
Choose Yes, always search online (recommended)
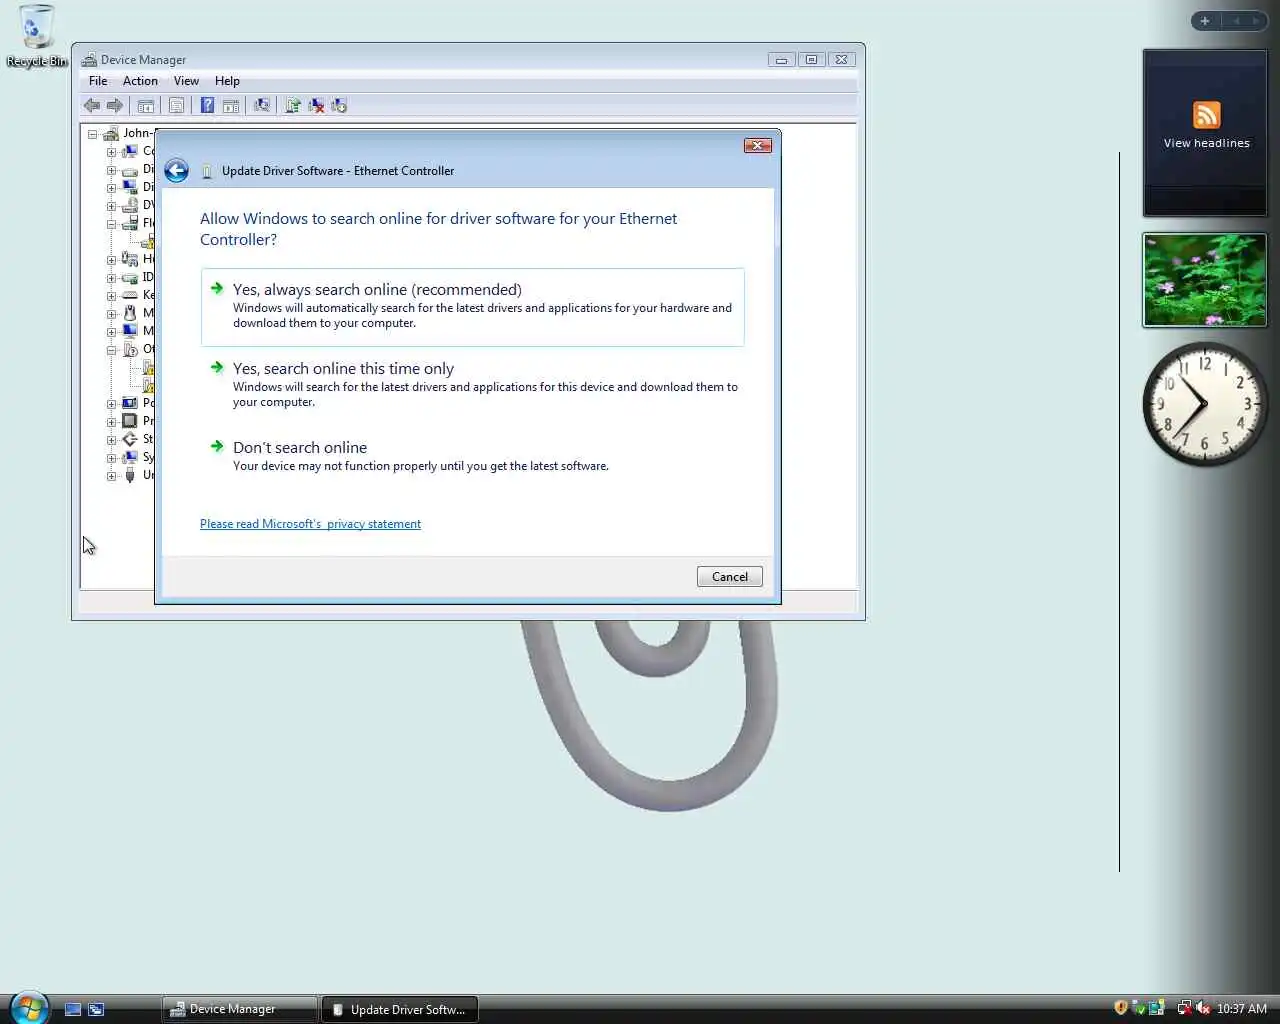[472, 306]
